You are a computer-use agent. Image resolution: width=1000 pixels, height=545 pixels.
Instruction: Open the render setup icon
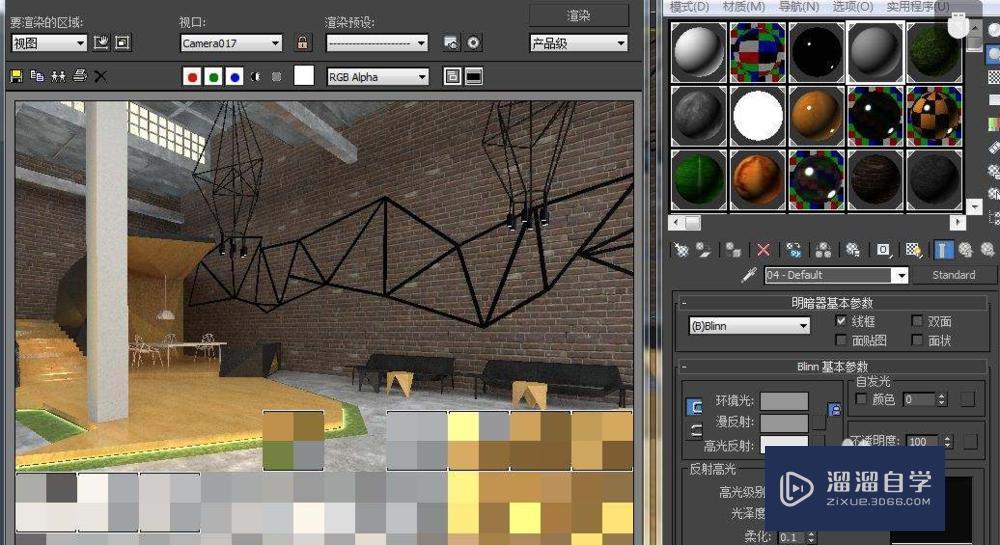pyautogui.click(x=451, y=43)
